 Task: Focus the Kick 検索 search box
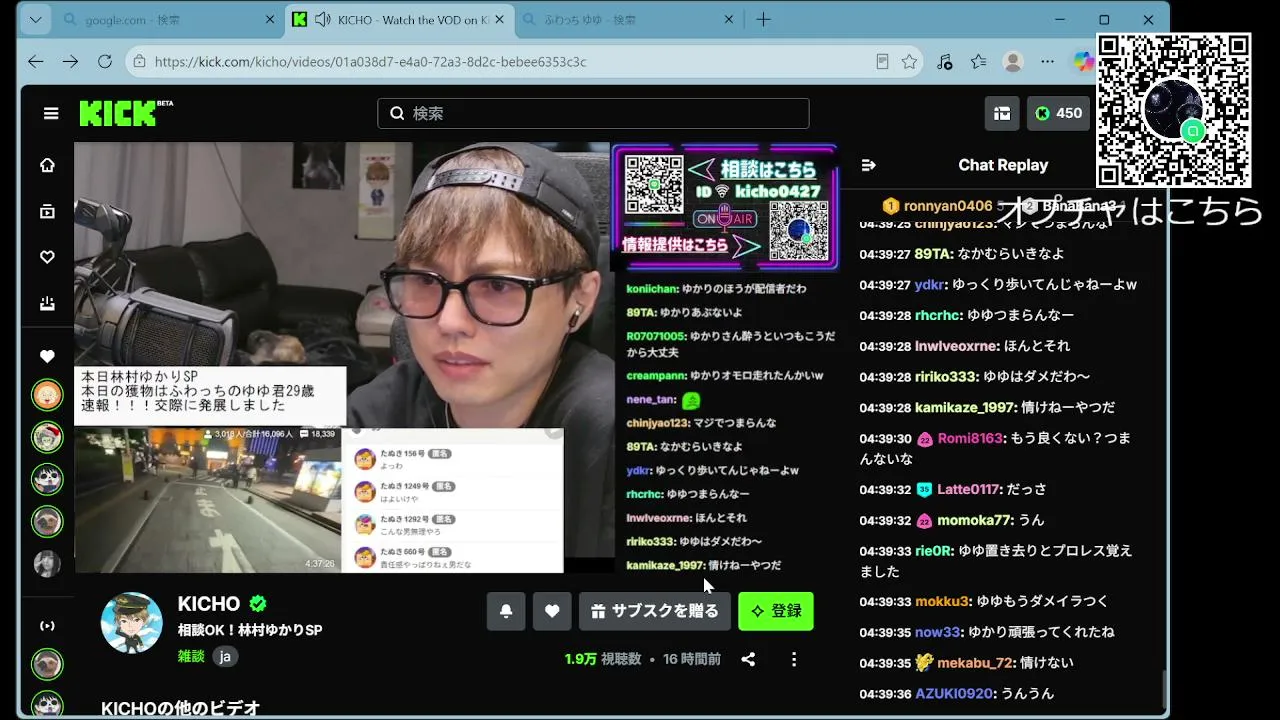click(x=593, y=114)
